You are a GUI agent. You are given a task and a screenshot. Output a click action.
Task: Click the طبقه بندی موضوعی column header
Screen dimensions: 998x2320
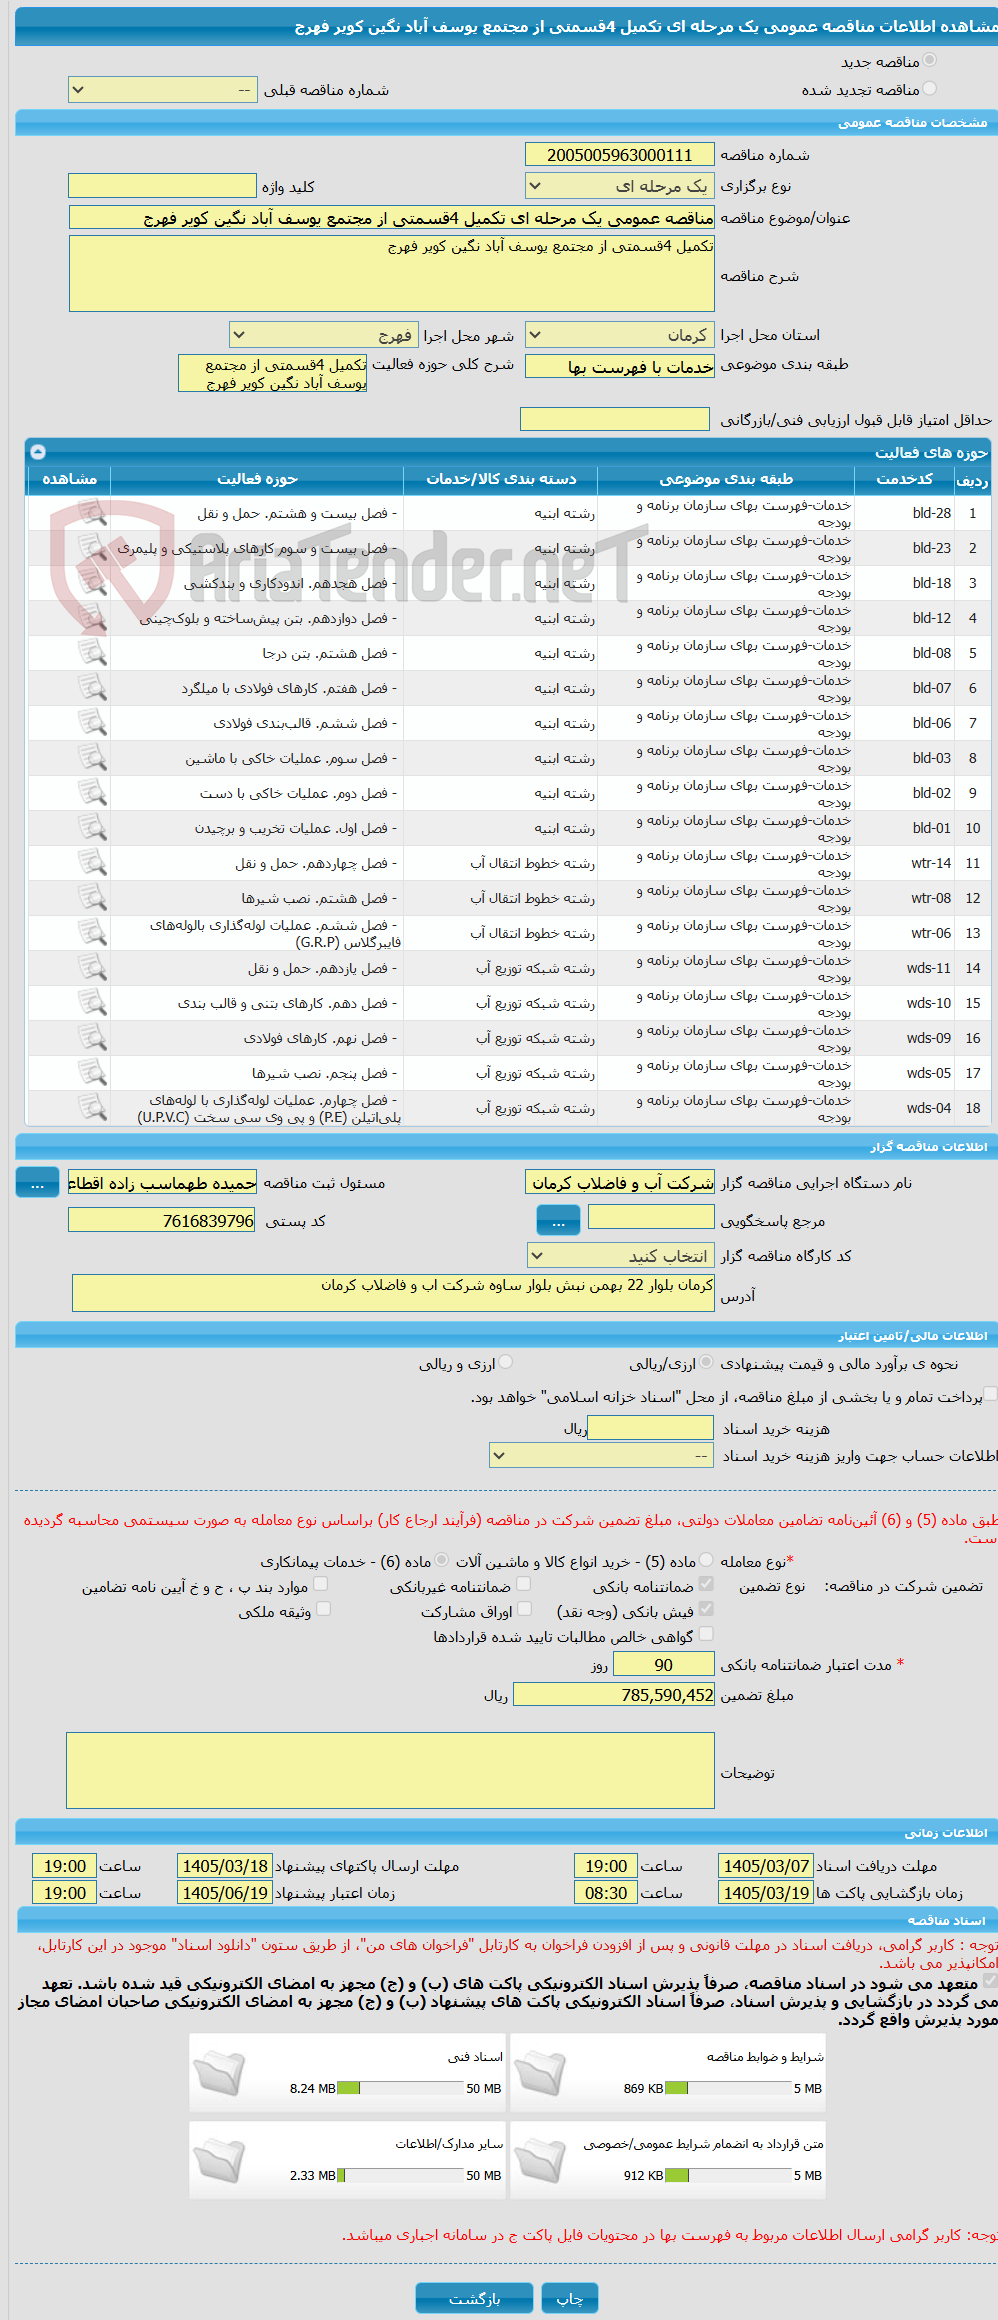coord(726,479)
